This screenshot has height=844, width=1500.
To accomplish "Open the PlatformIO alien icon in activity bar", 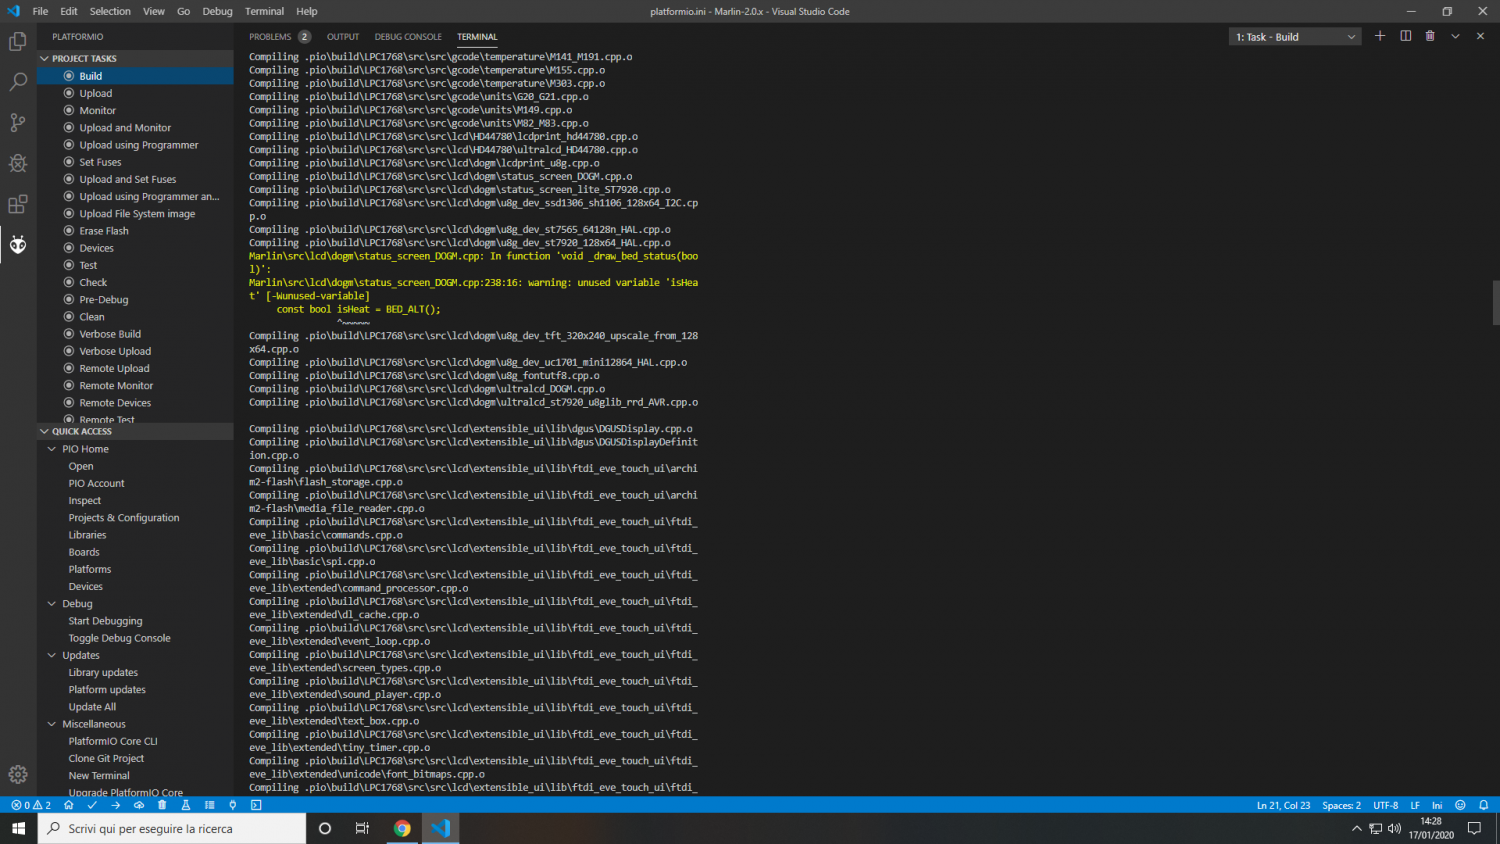I will (18, 244).
